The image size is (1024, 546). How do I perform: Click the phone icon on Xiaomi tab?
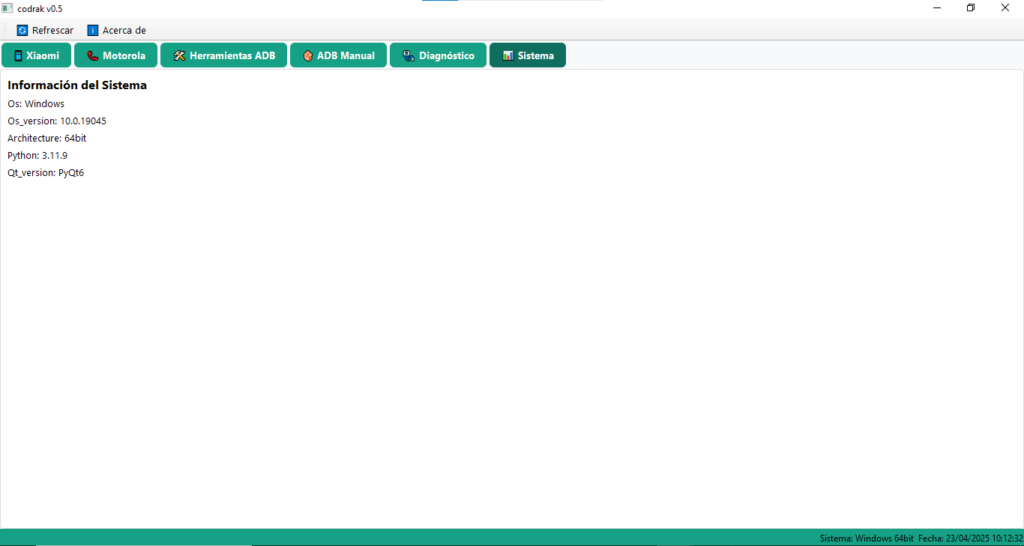pos(18,56)
